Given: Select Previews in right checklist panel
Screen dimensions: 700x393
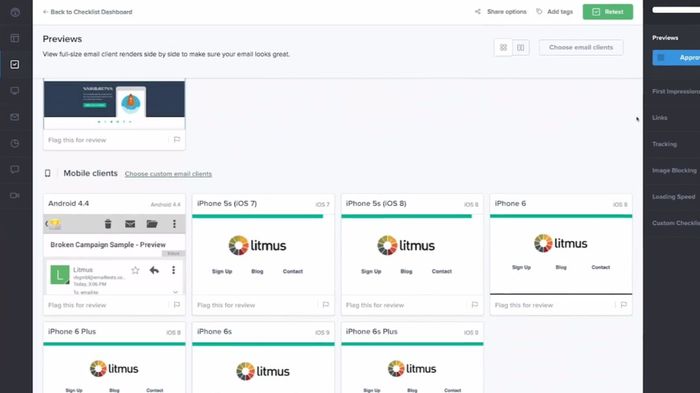Looking at the screenshot, I should (665, 38).
